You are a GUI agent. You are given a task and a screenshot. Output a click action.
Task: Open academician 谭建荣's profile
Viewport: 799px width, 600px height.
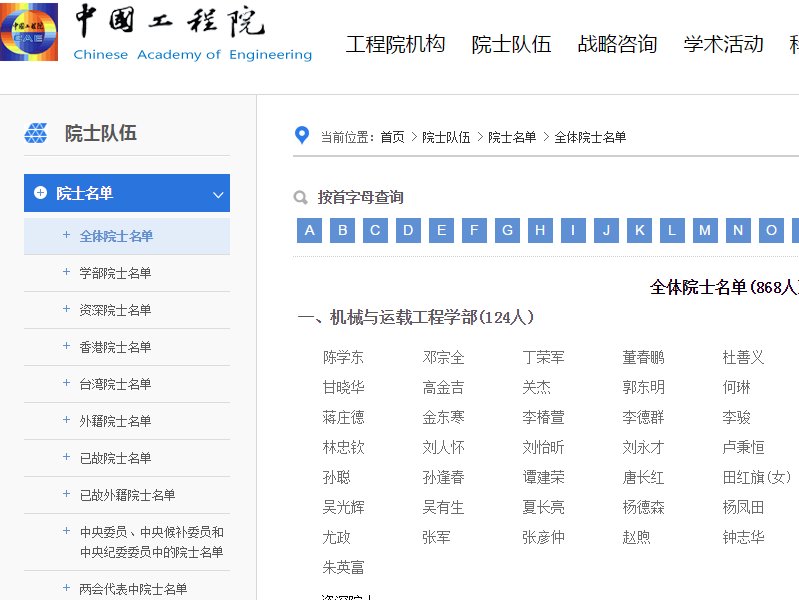tap(543, 477)
